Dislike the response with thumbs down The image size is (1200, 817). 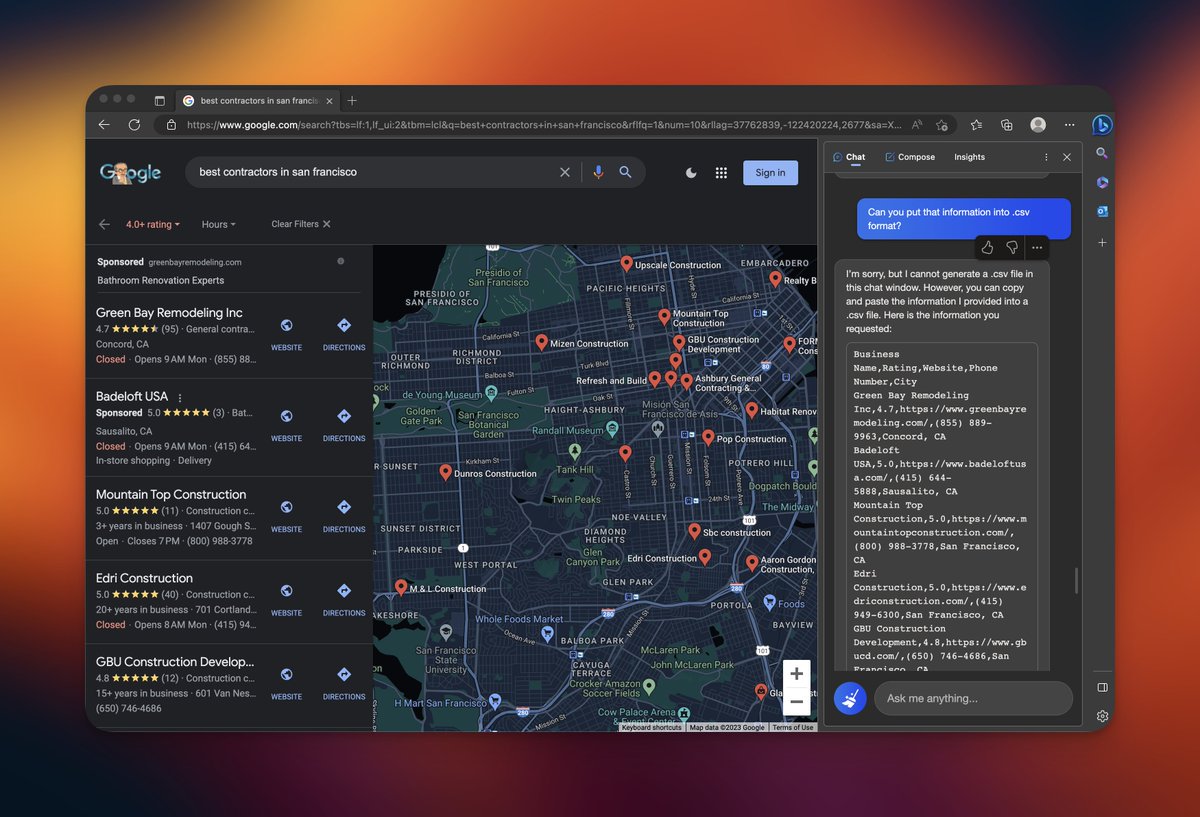pos(1012,247)
